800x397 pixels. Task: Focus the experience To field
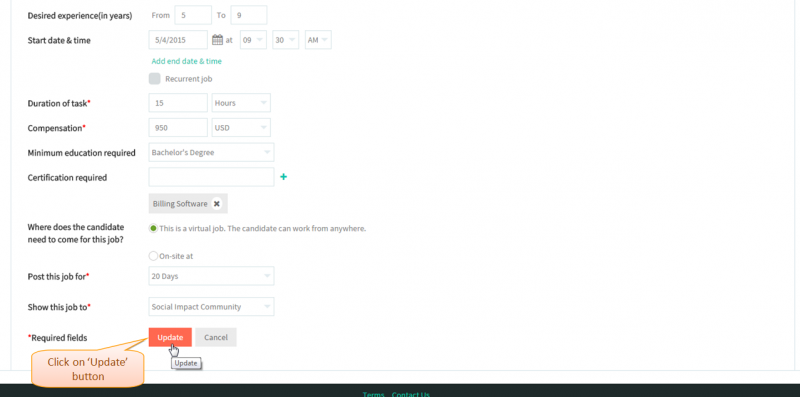pyautogui.click(x=249, y=15)
